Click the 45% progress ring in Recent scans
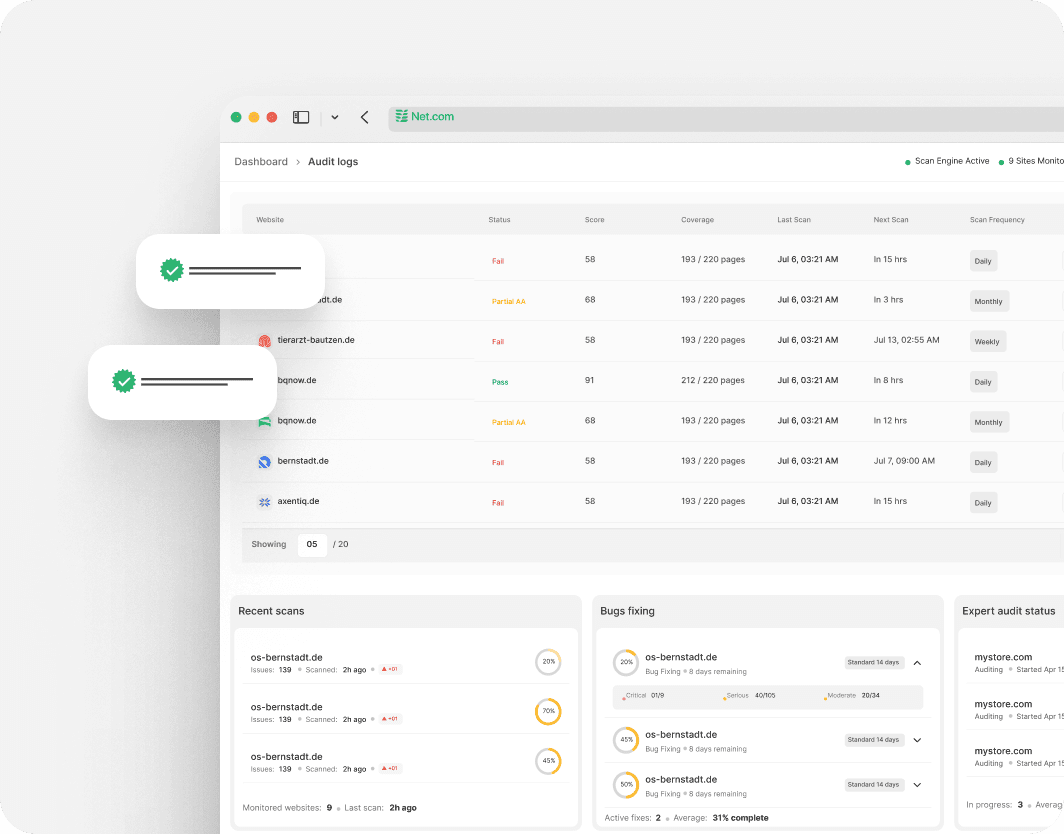 tap(548, 761)
